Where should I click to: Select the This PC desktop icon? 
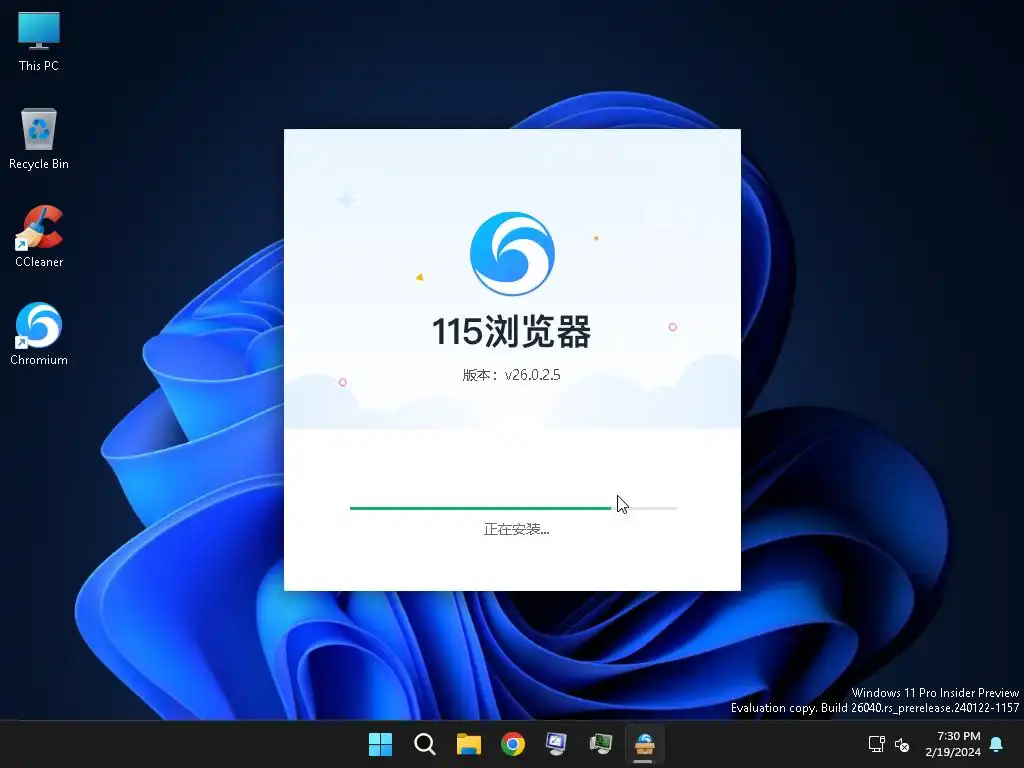point(39,41)
